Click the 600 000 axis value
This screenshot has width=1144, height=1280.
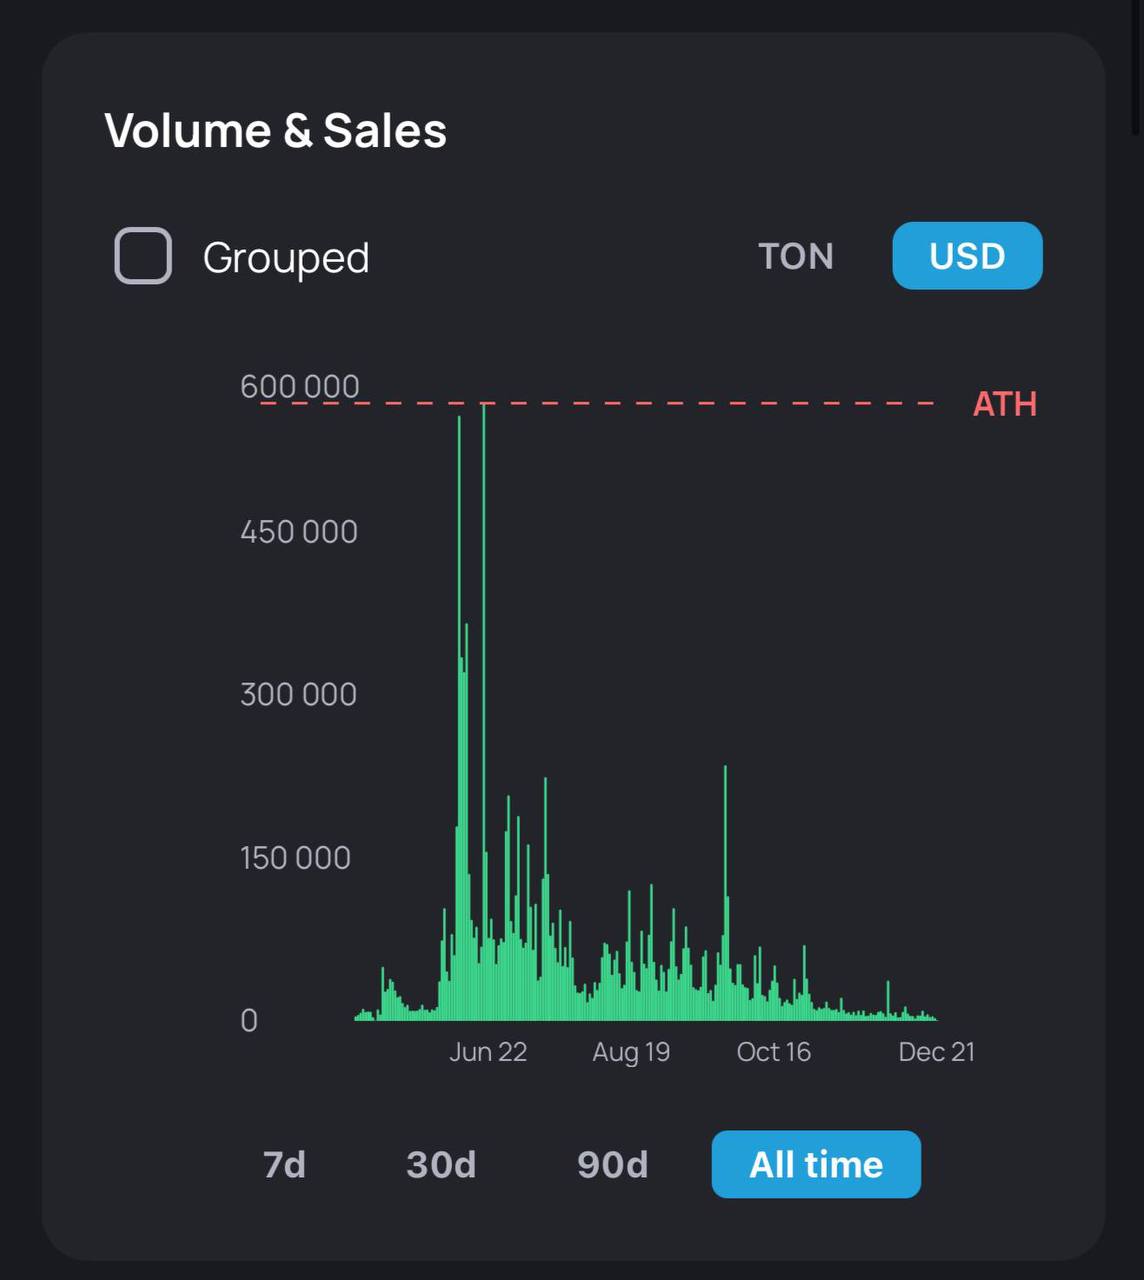click(x=299, y=386)
